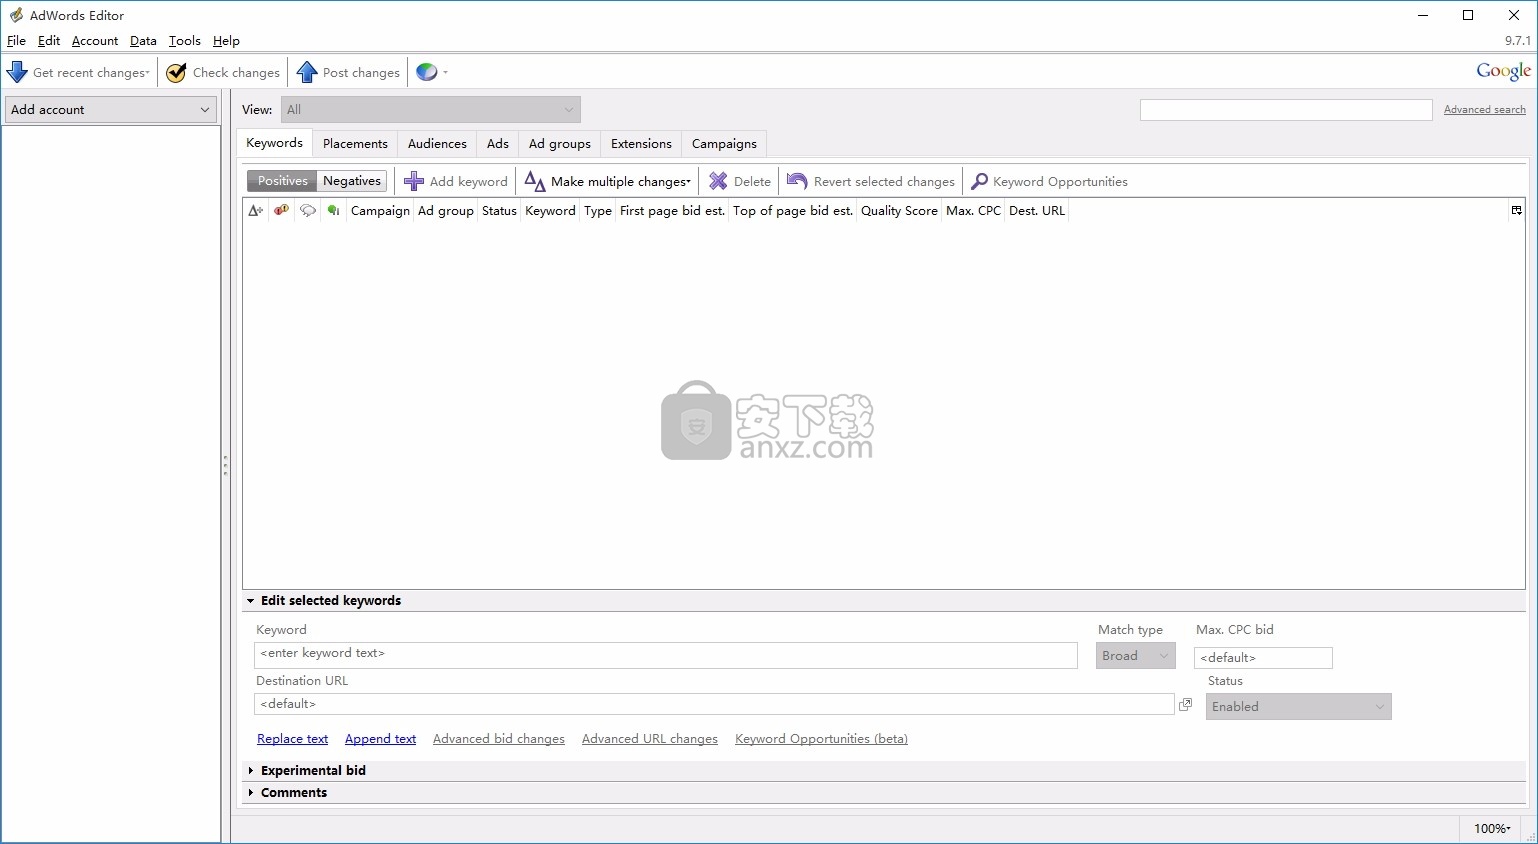1538x844 pixels.
Task: Open the Data menu
Action: click(143, 41)
